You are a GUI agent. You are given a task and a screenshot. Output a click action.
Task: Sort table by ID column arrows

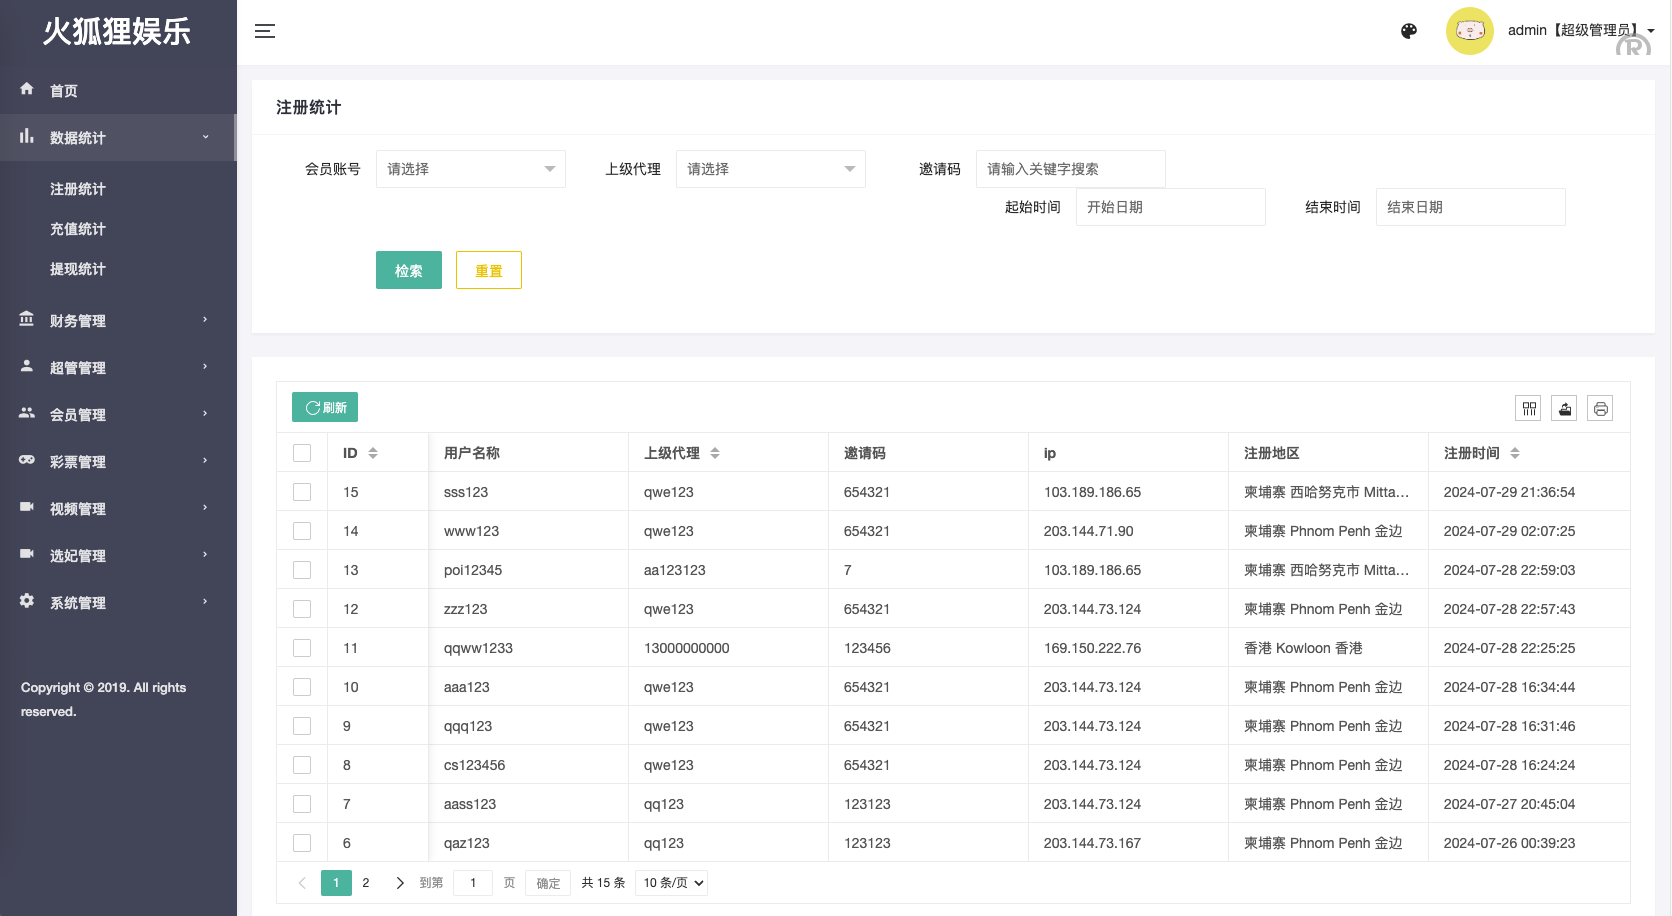pos(373,453)
